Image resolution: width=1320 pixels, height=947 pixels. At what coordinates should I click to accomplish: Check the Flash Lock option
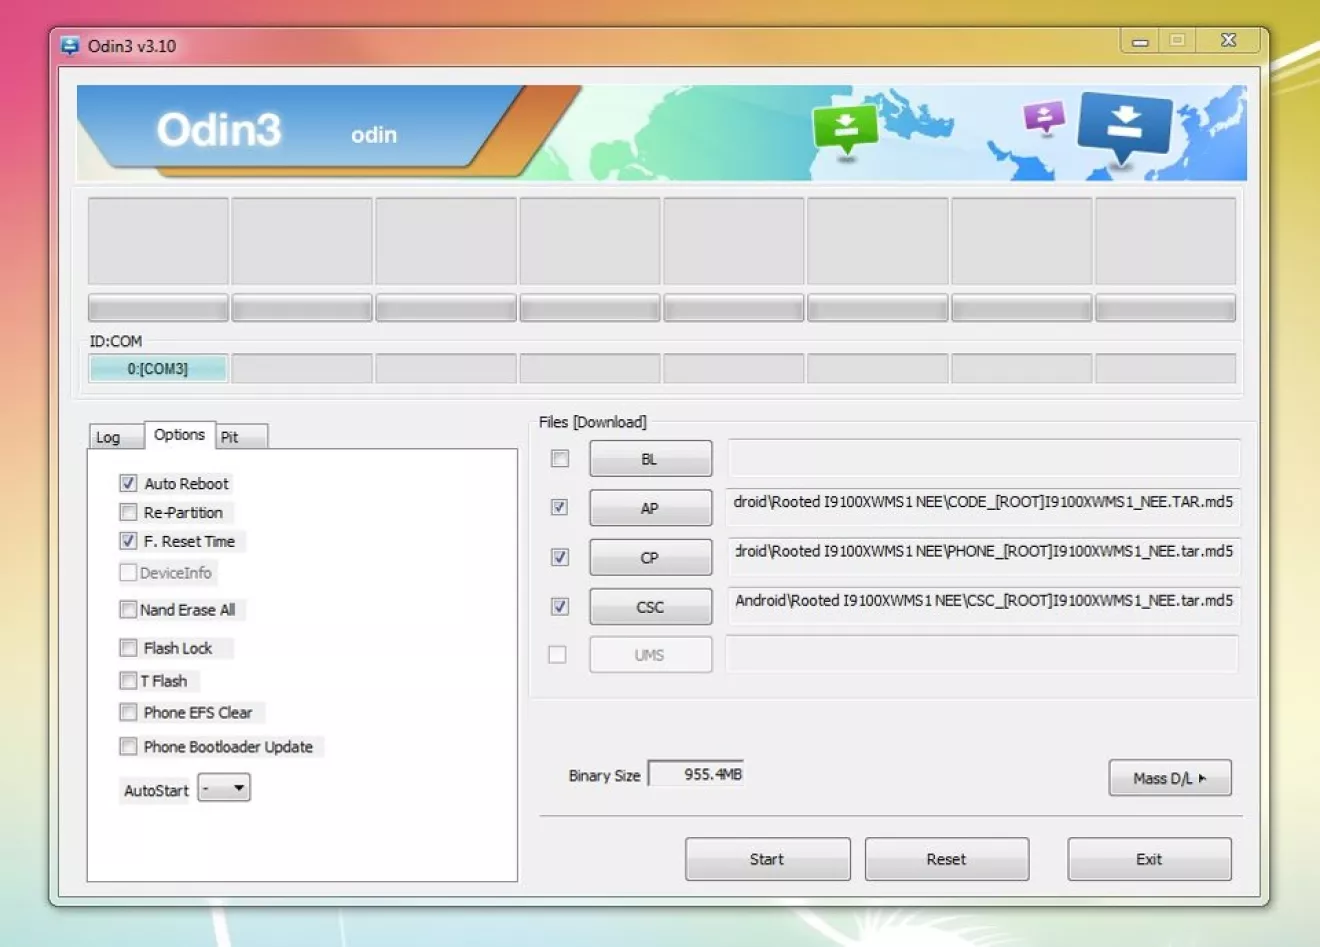coord(128,648)
